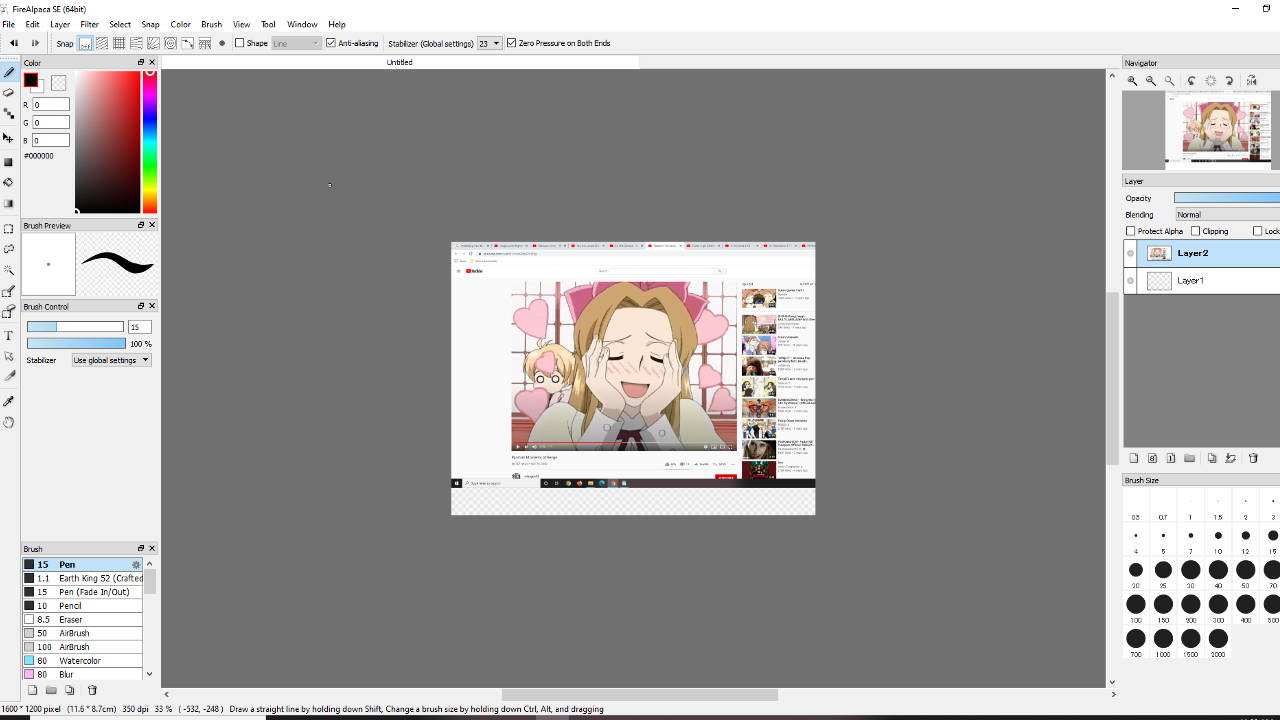This screenshot has width=1280, height=720.
Task: Open the Shape type dropdown
Action: [x=296, y=43]
